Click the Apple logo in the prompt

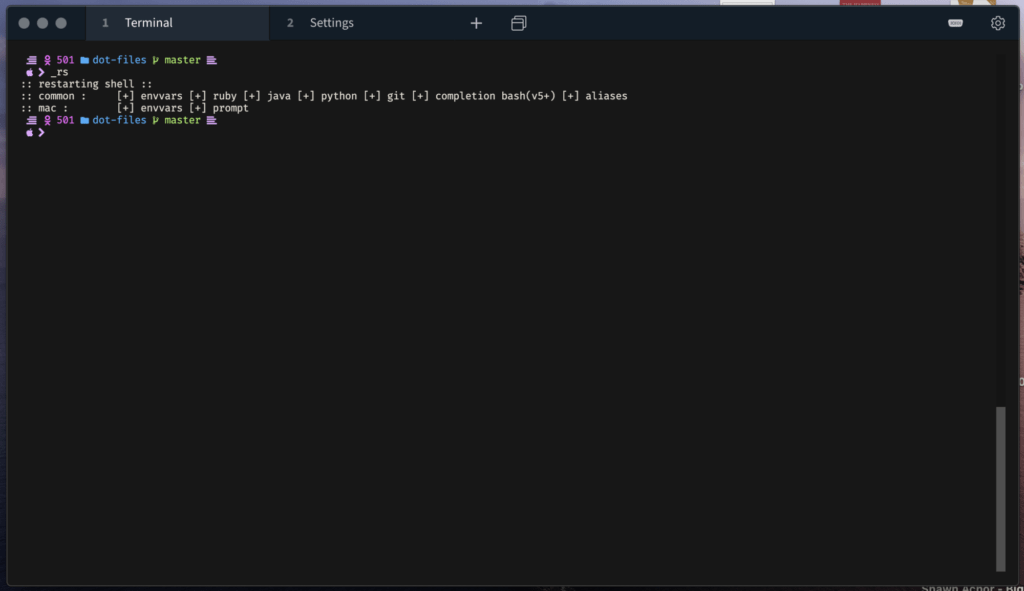tap(28, 72)
